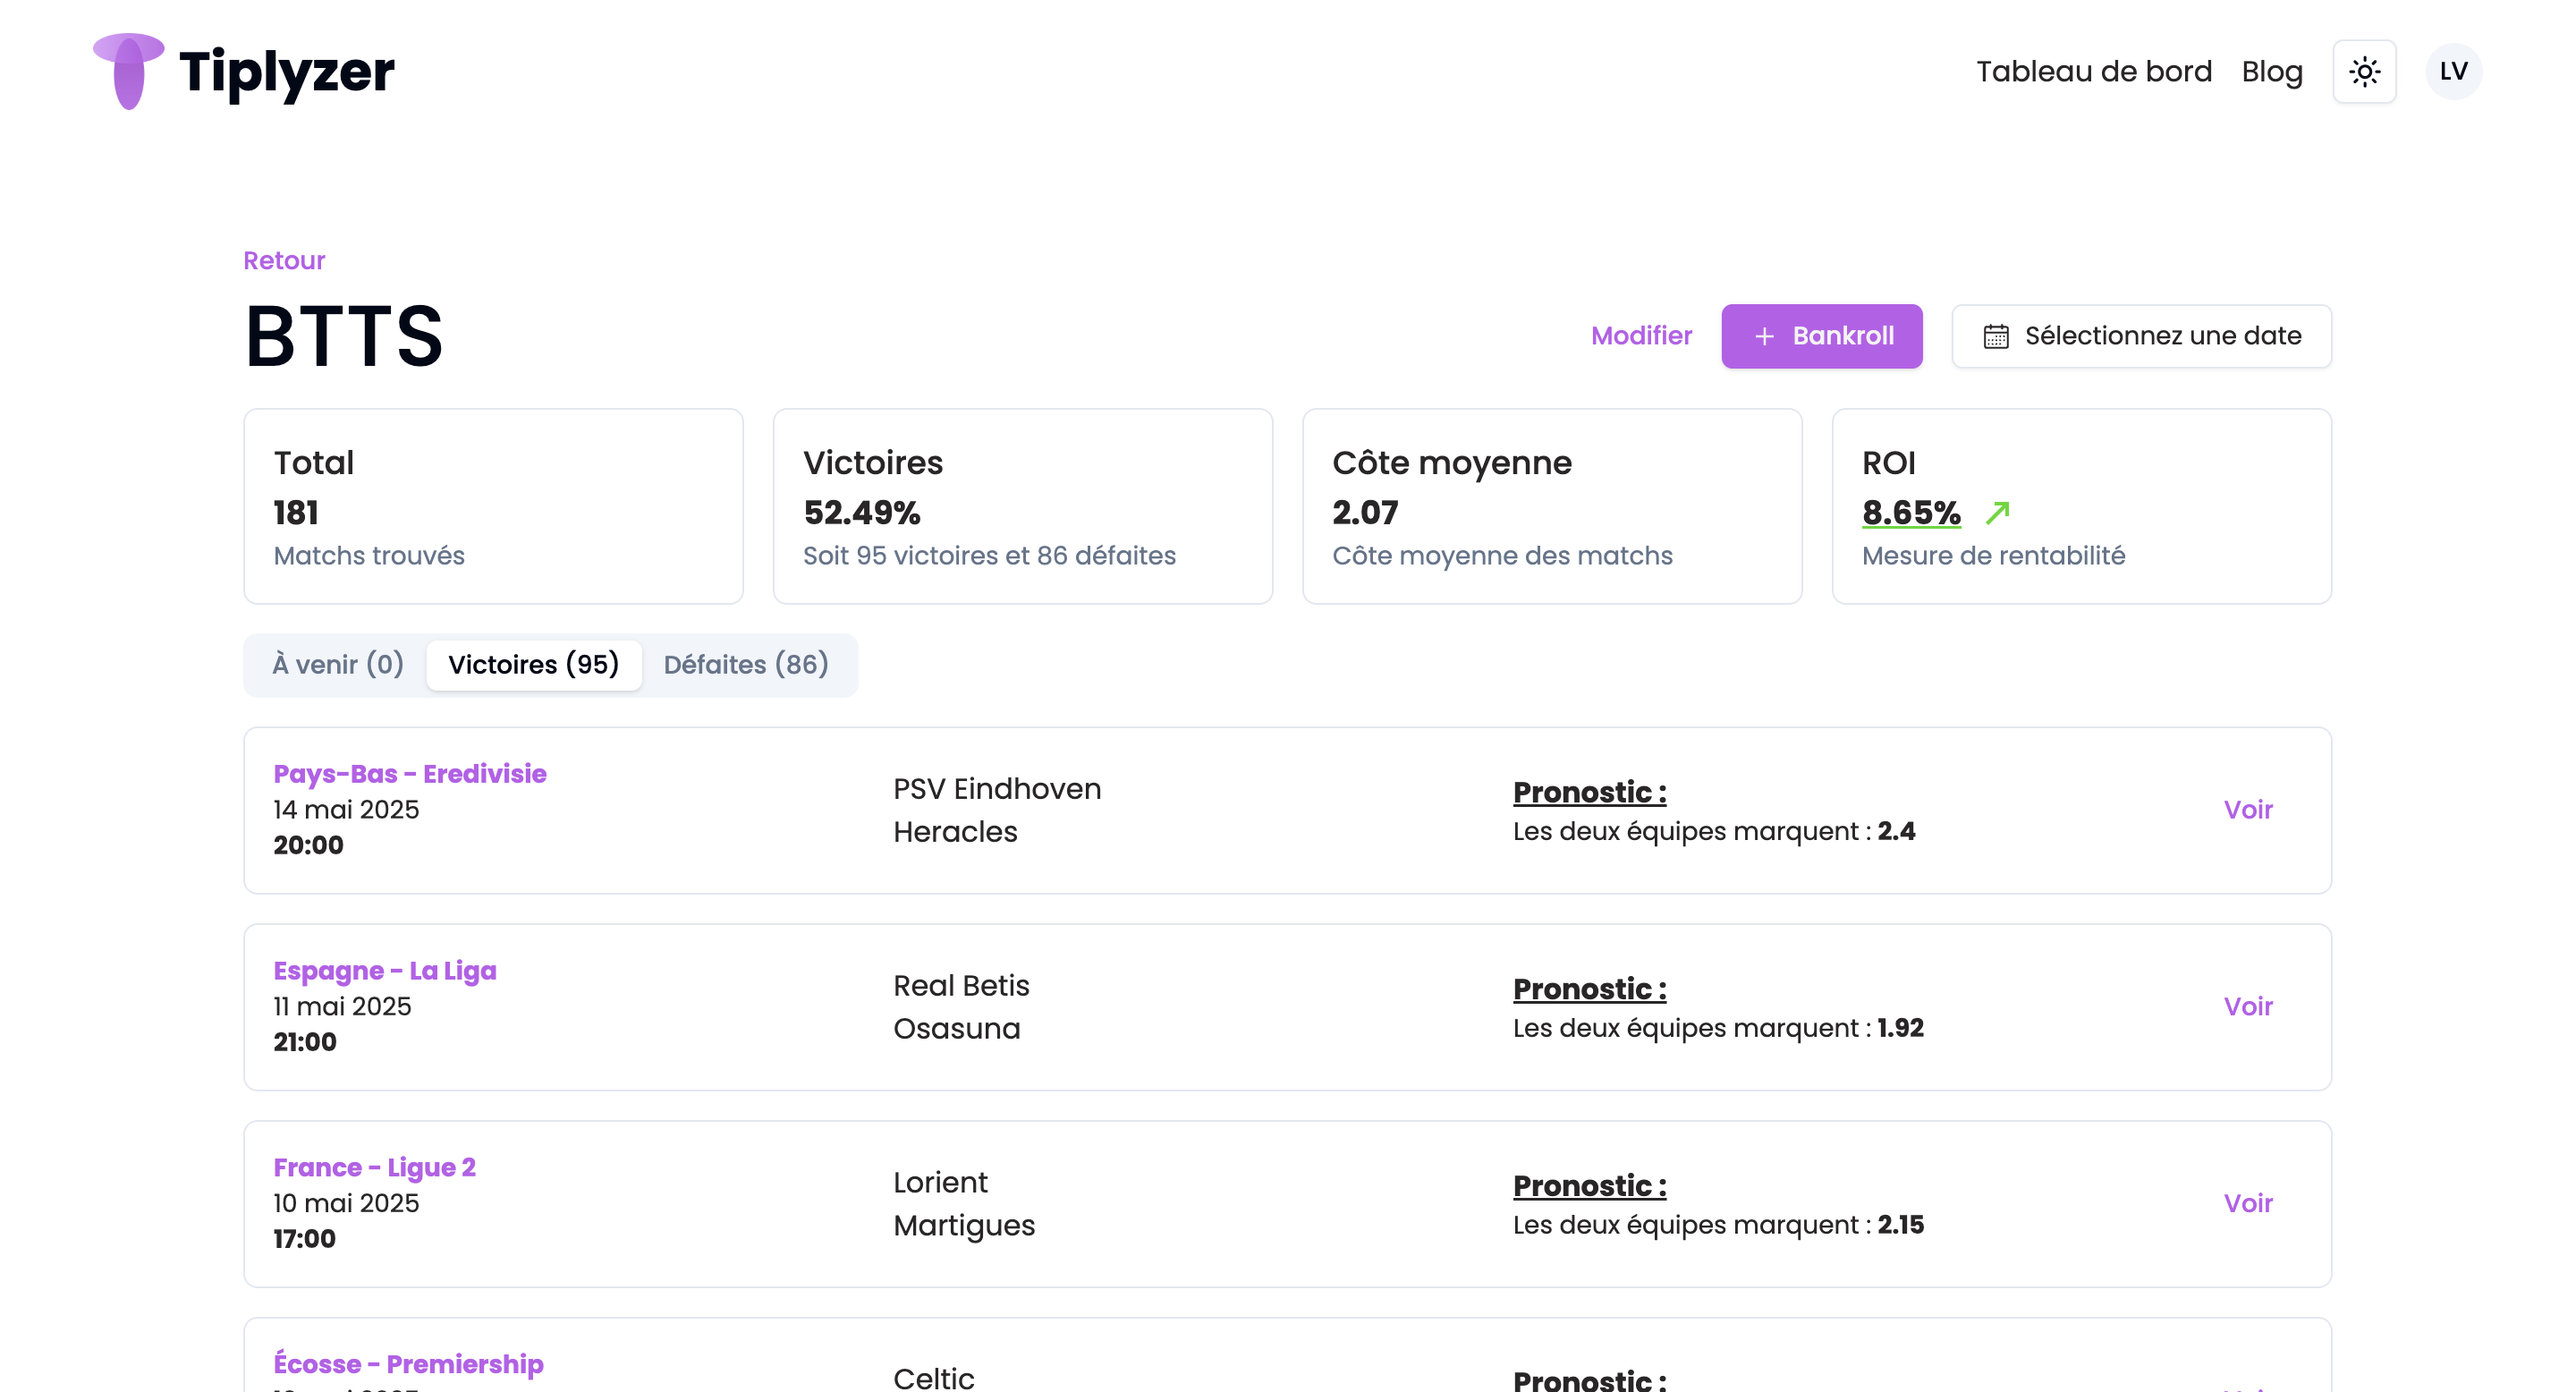Click Voir for PSV Eindhoven match
The width and height of the screenshot is (2576, 1392).
tap(2247, 810)
